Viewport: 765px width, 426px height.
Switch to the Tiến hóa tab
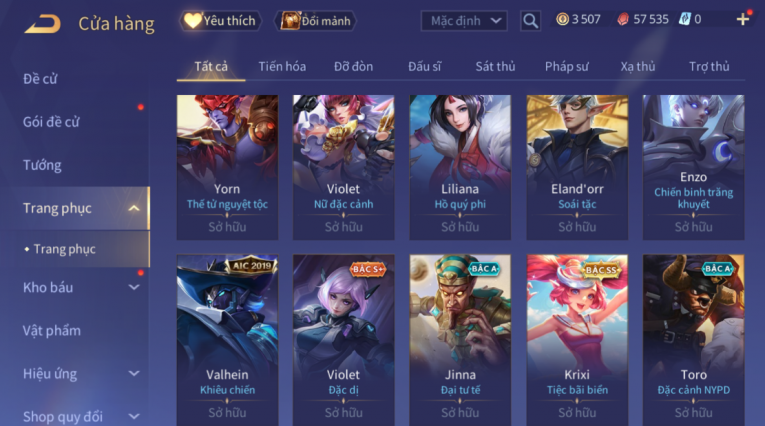[x=282, y=66]
